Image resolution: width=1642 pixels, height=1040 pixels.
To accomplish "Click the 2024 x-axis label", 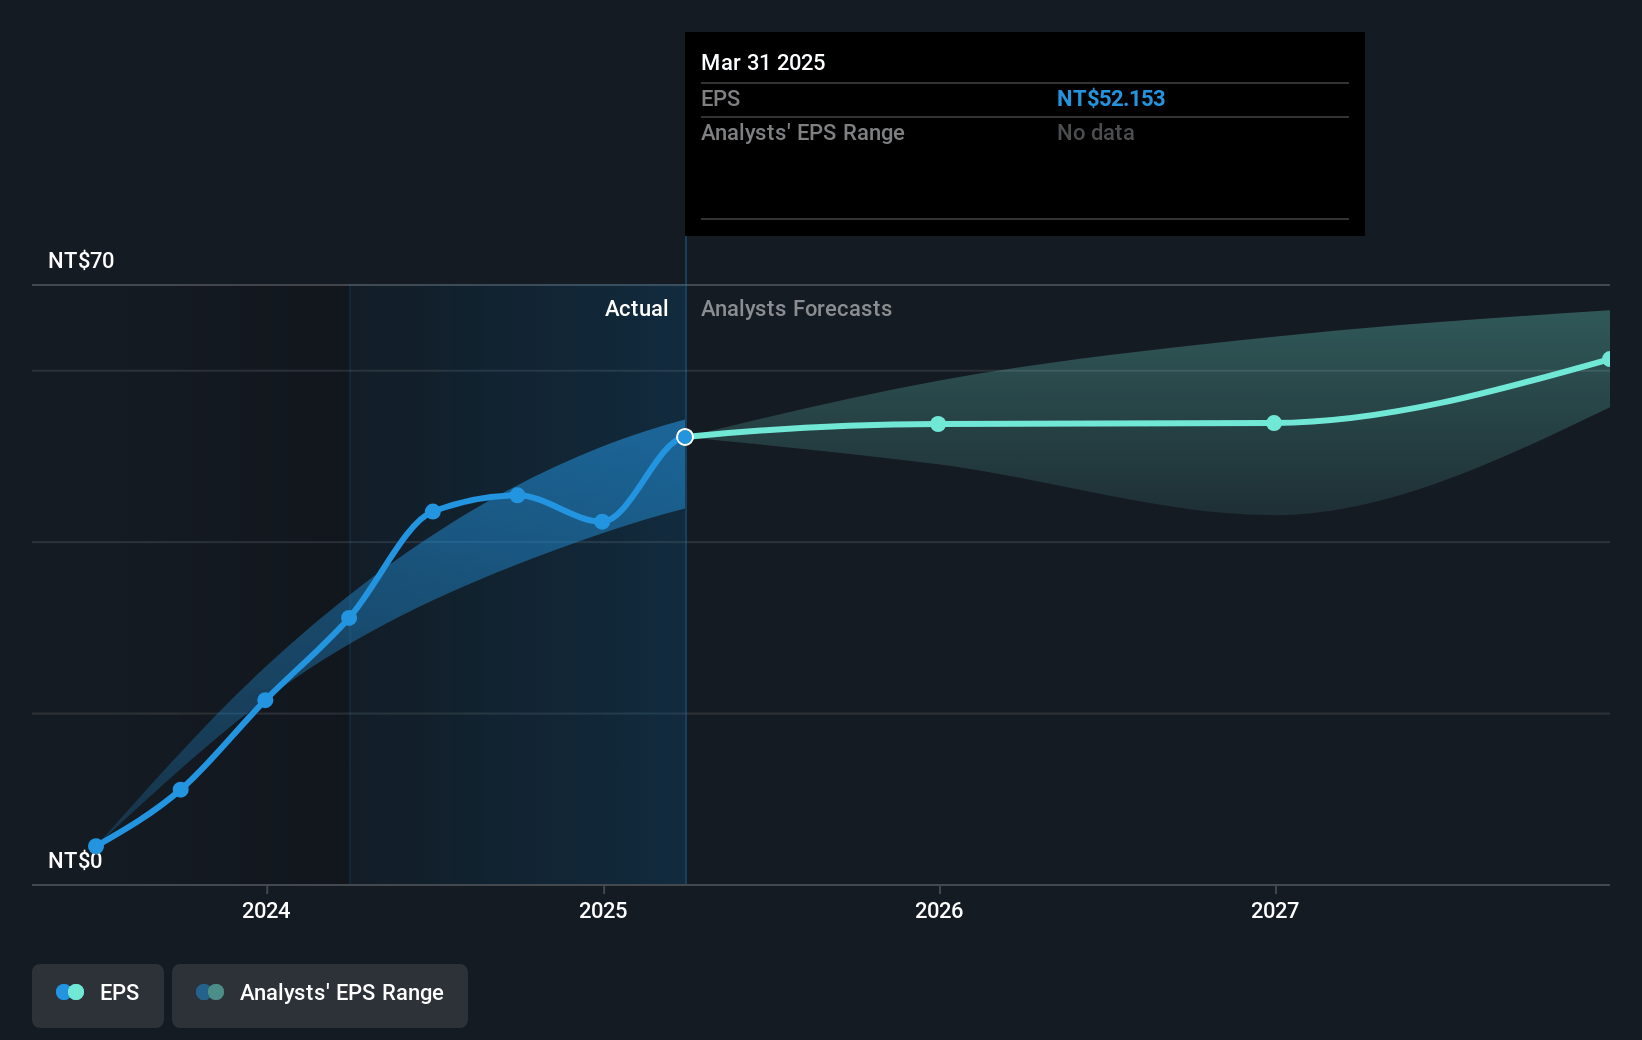I will (x=266, y=910).
